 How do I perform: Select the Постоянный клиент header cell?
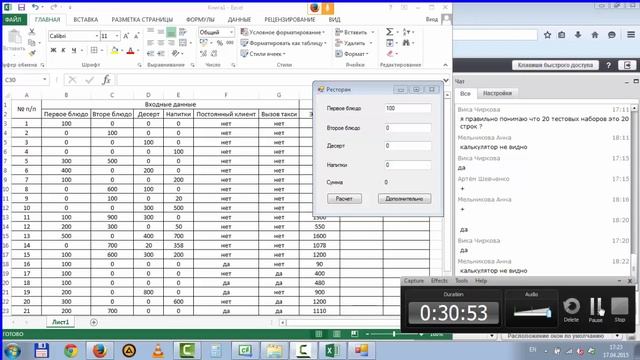tap(226, 114)
